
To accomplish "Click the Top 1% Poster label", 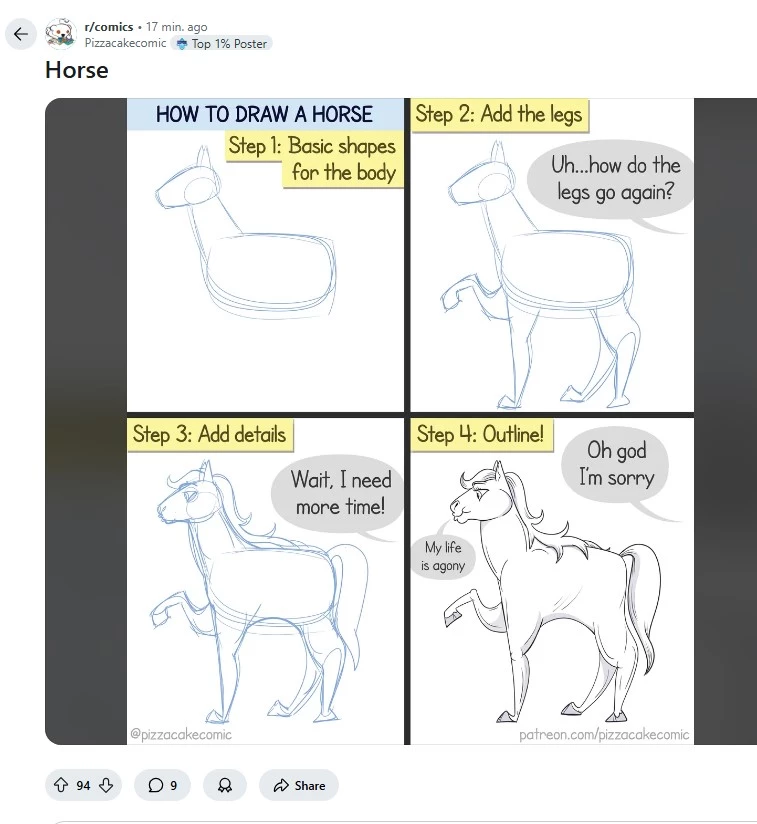I will click(x=229, y=44).
